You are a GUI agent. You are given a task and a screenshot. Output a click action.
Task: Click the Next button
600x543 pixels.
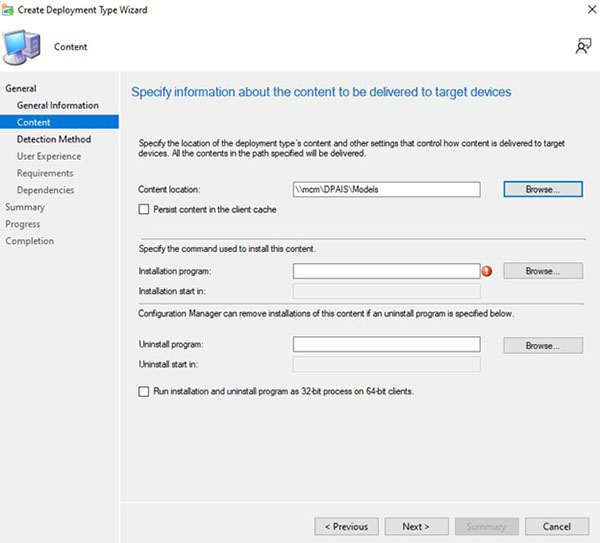point(415,526)
